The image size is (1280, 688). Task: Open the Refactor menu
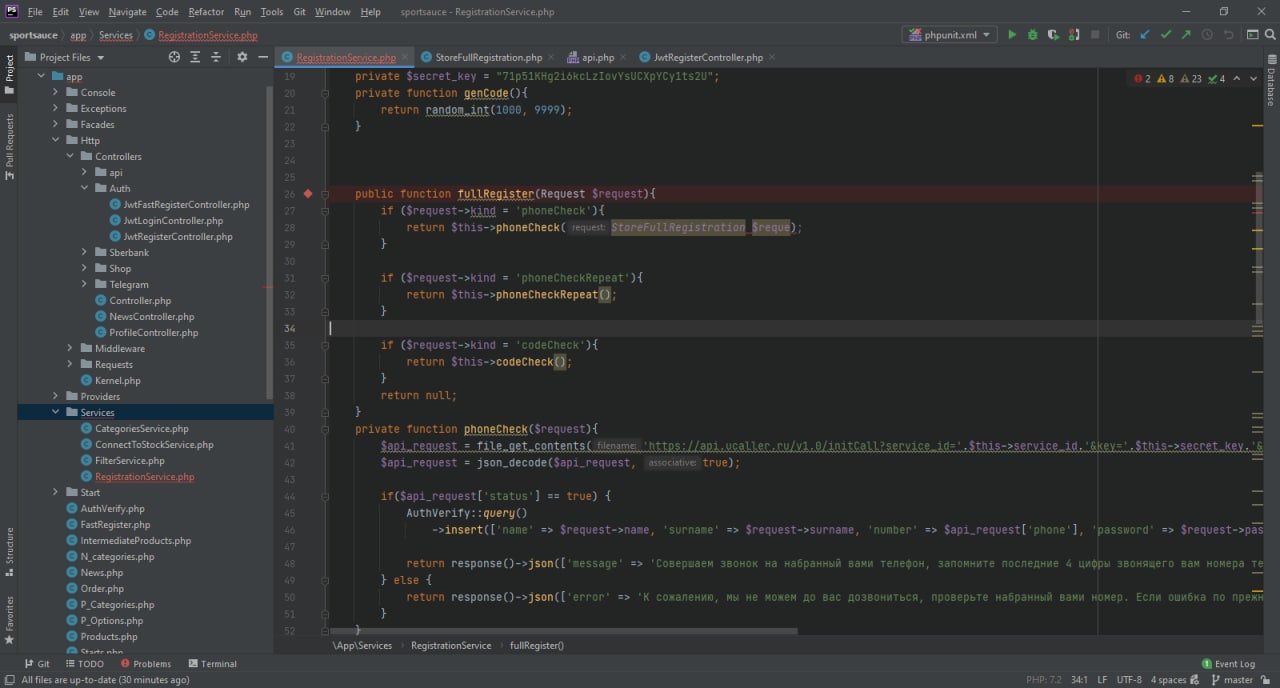coord(206,12)
